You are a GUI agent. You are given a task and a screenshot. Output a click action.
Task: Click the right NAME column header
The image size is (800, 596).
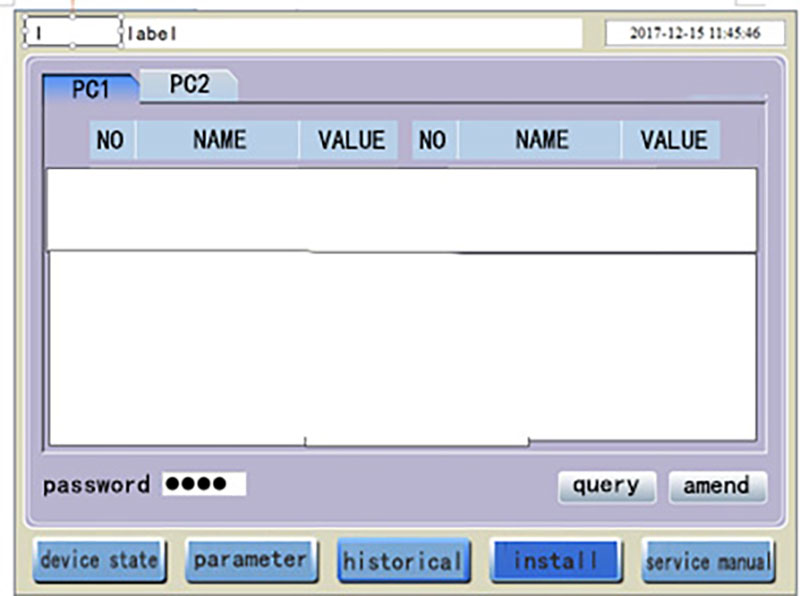tap(541, 140)
